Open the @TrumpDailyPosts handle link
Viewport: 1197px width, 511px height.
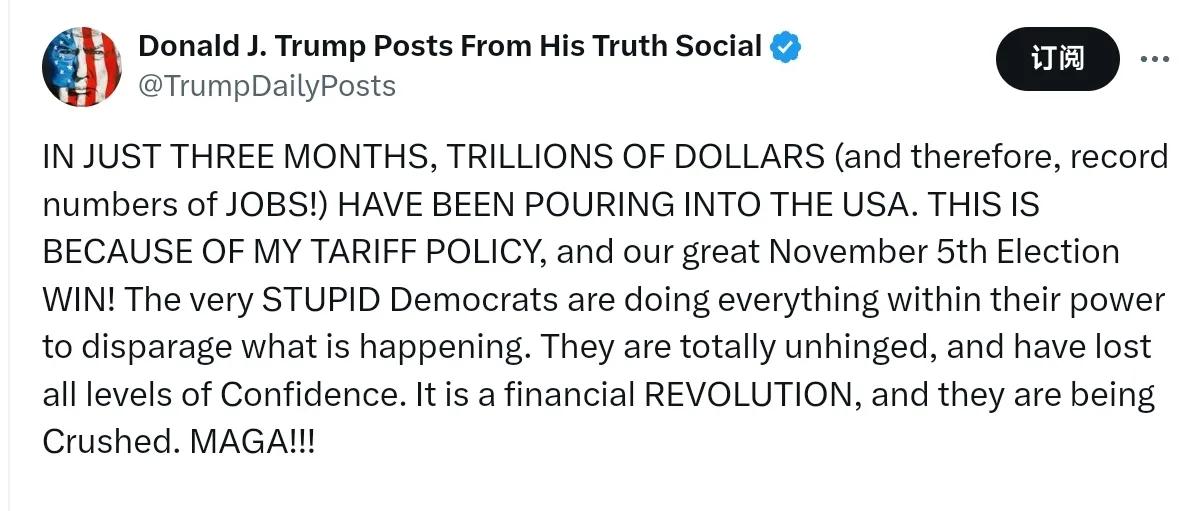coord(266,86)
